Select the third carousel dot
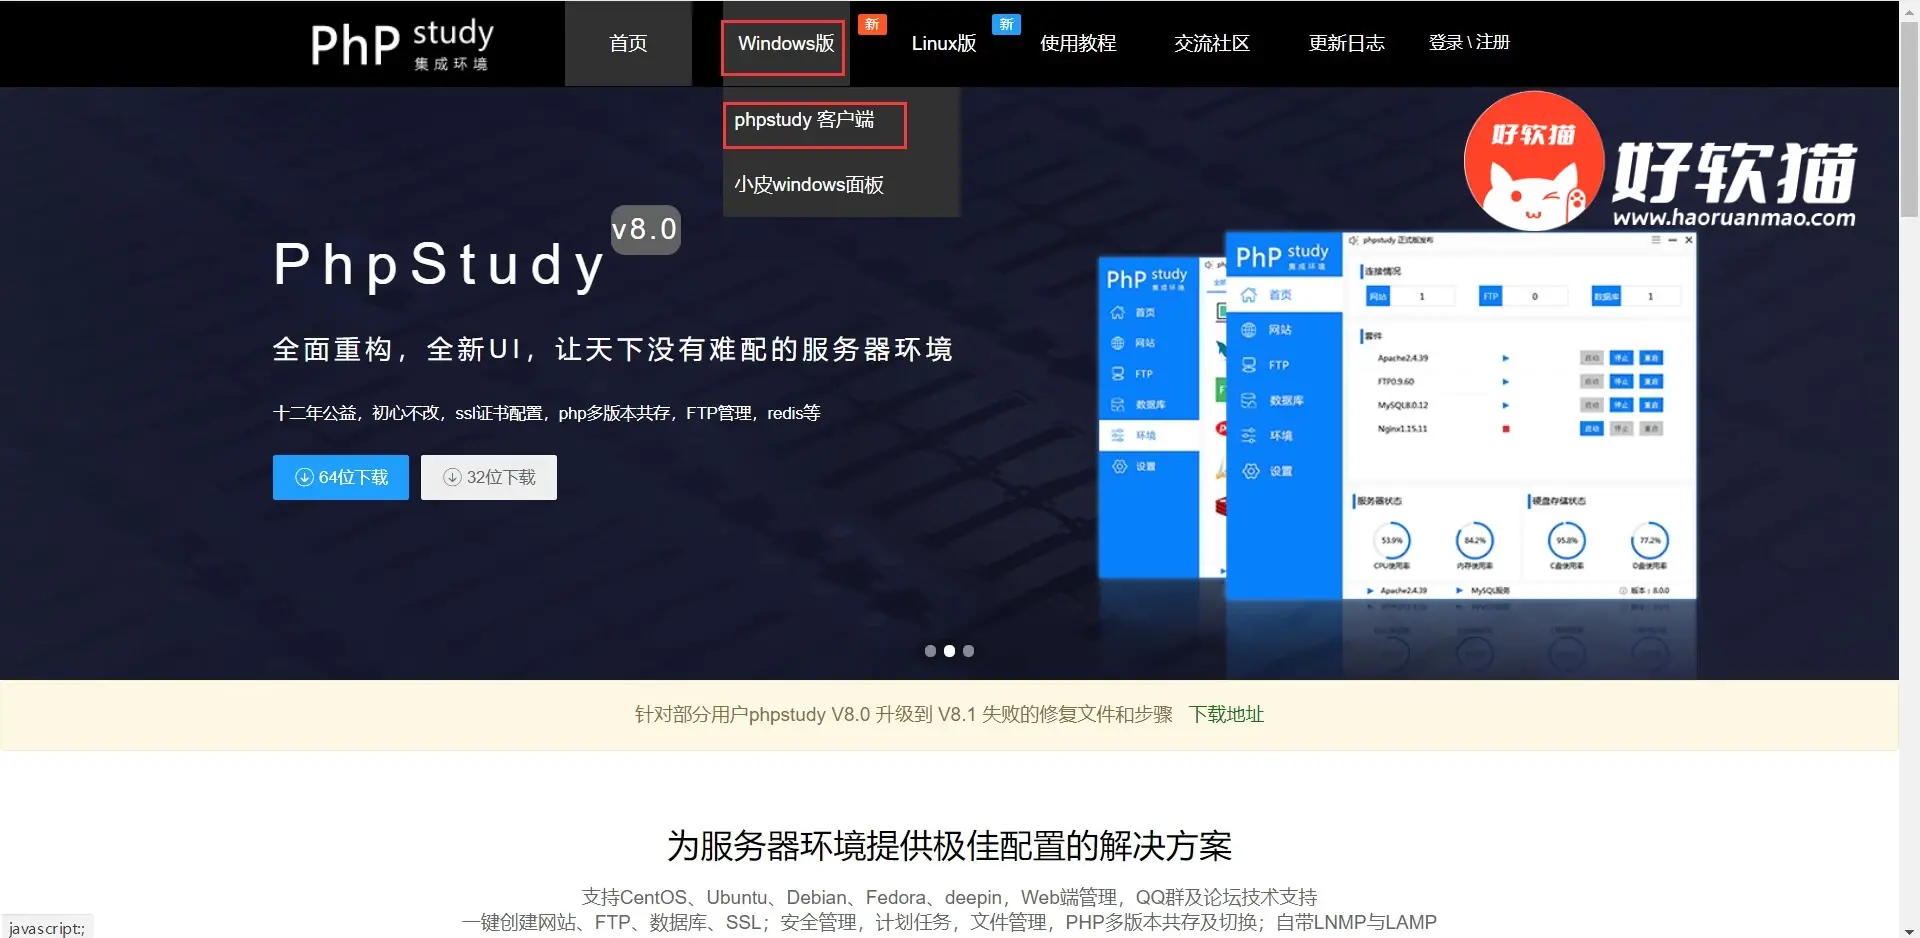 [968, 651]
